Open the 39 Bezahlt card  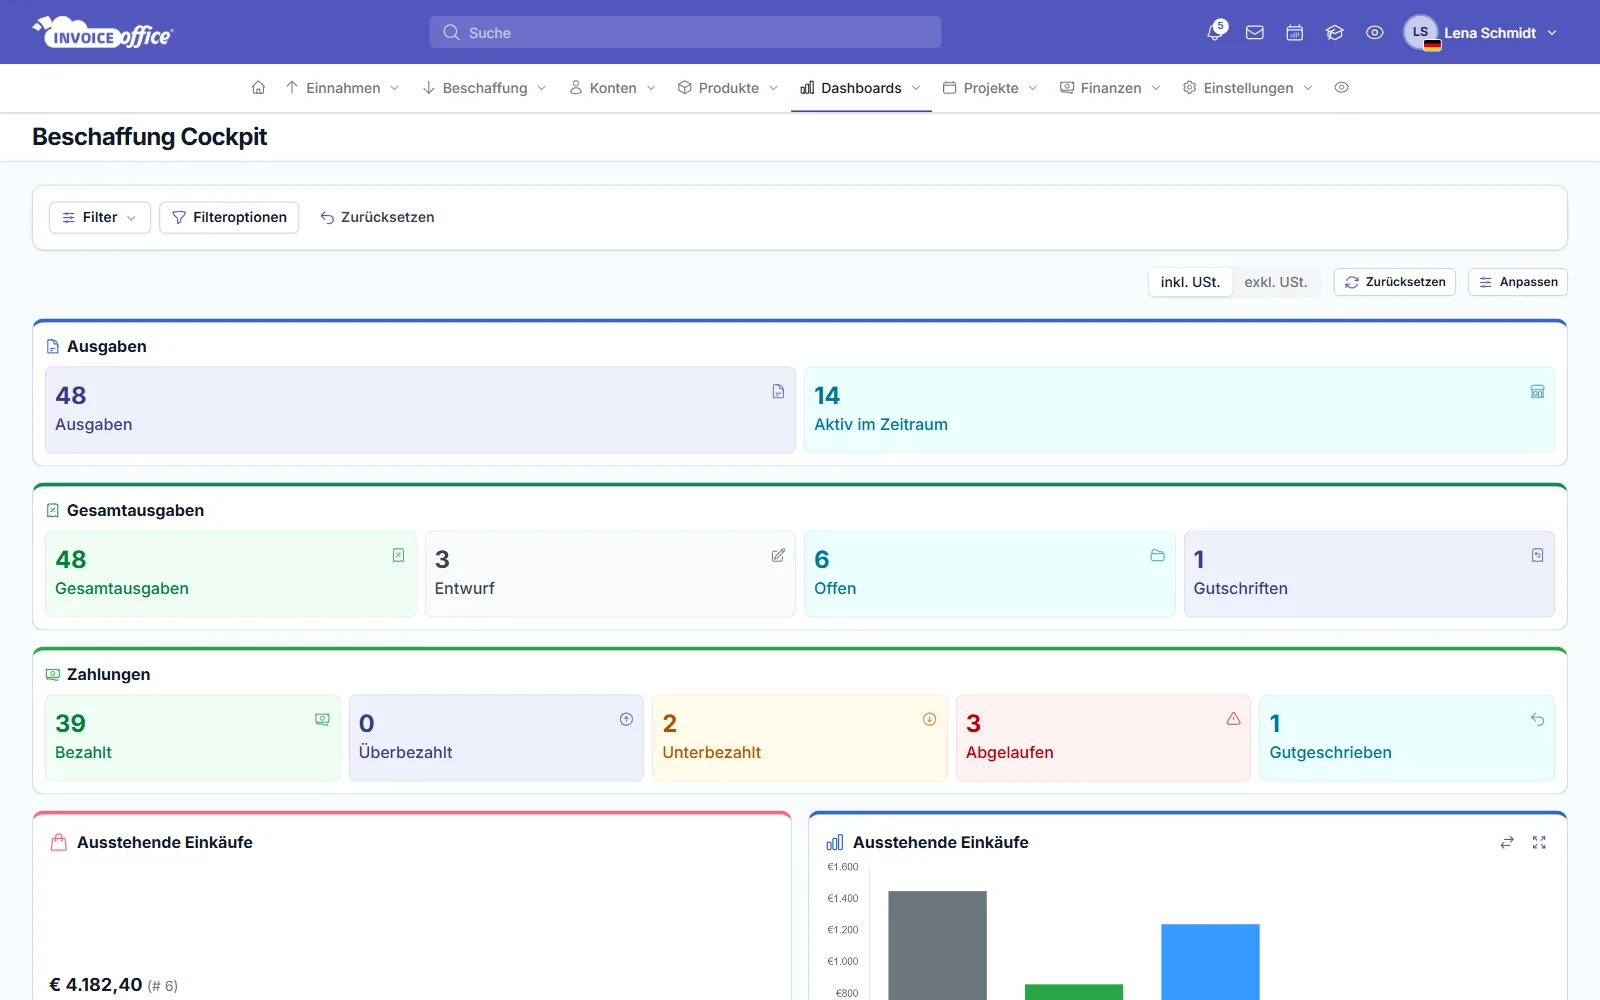pyautogui.click(x=193, y=738)
